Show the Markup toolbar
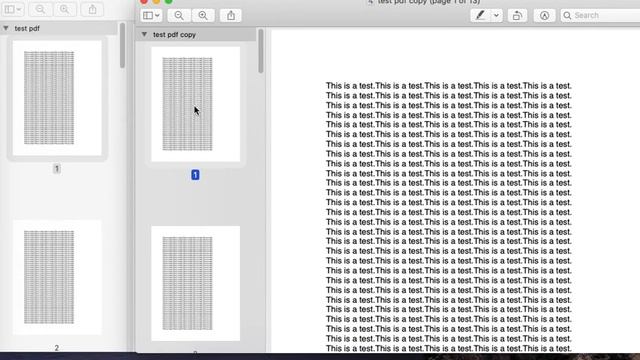640x360 pixels. (544, 16)
